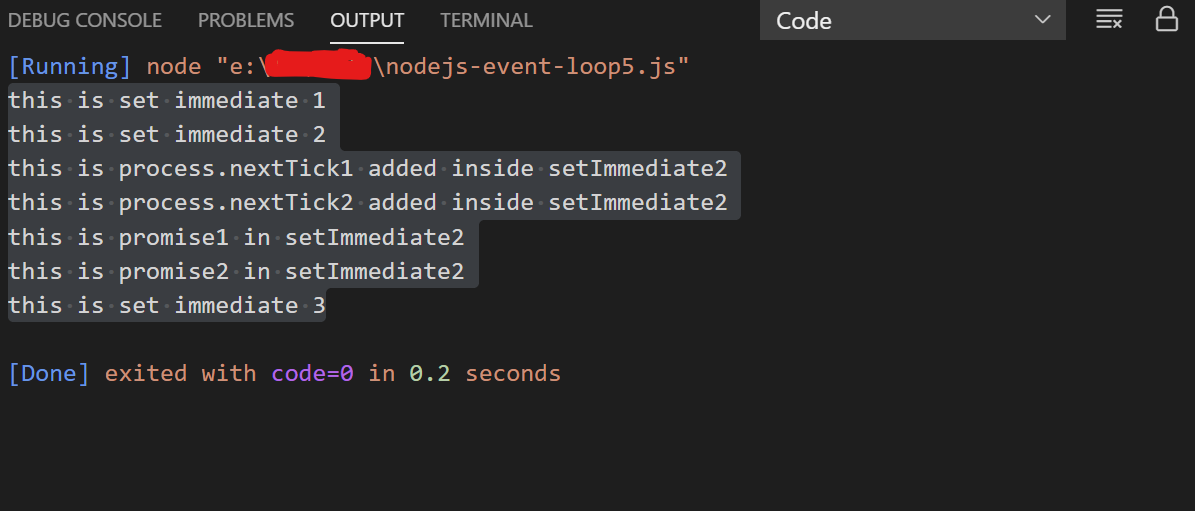Click the process.nextTick2 output line
Screen dimensions: 1195x511
[368, 203]
